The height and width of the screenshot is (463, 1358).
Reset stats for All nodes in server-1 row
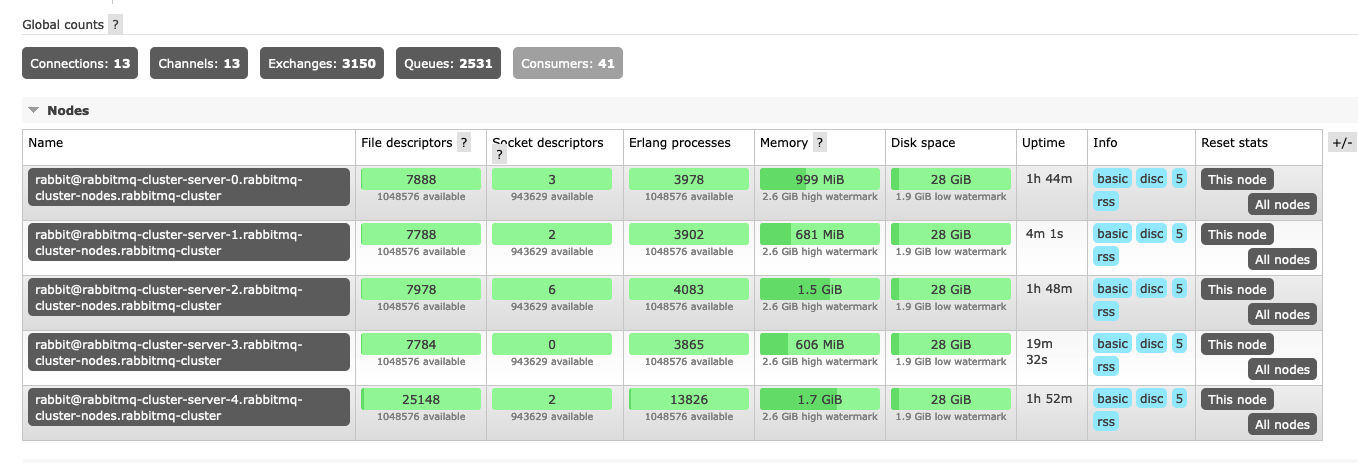pyautogui.click(x=1282, y=259)
